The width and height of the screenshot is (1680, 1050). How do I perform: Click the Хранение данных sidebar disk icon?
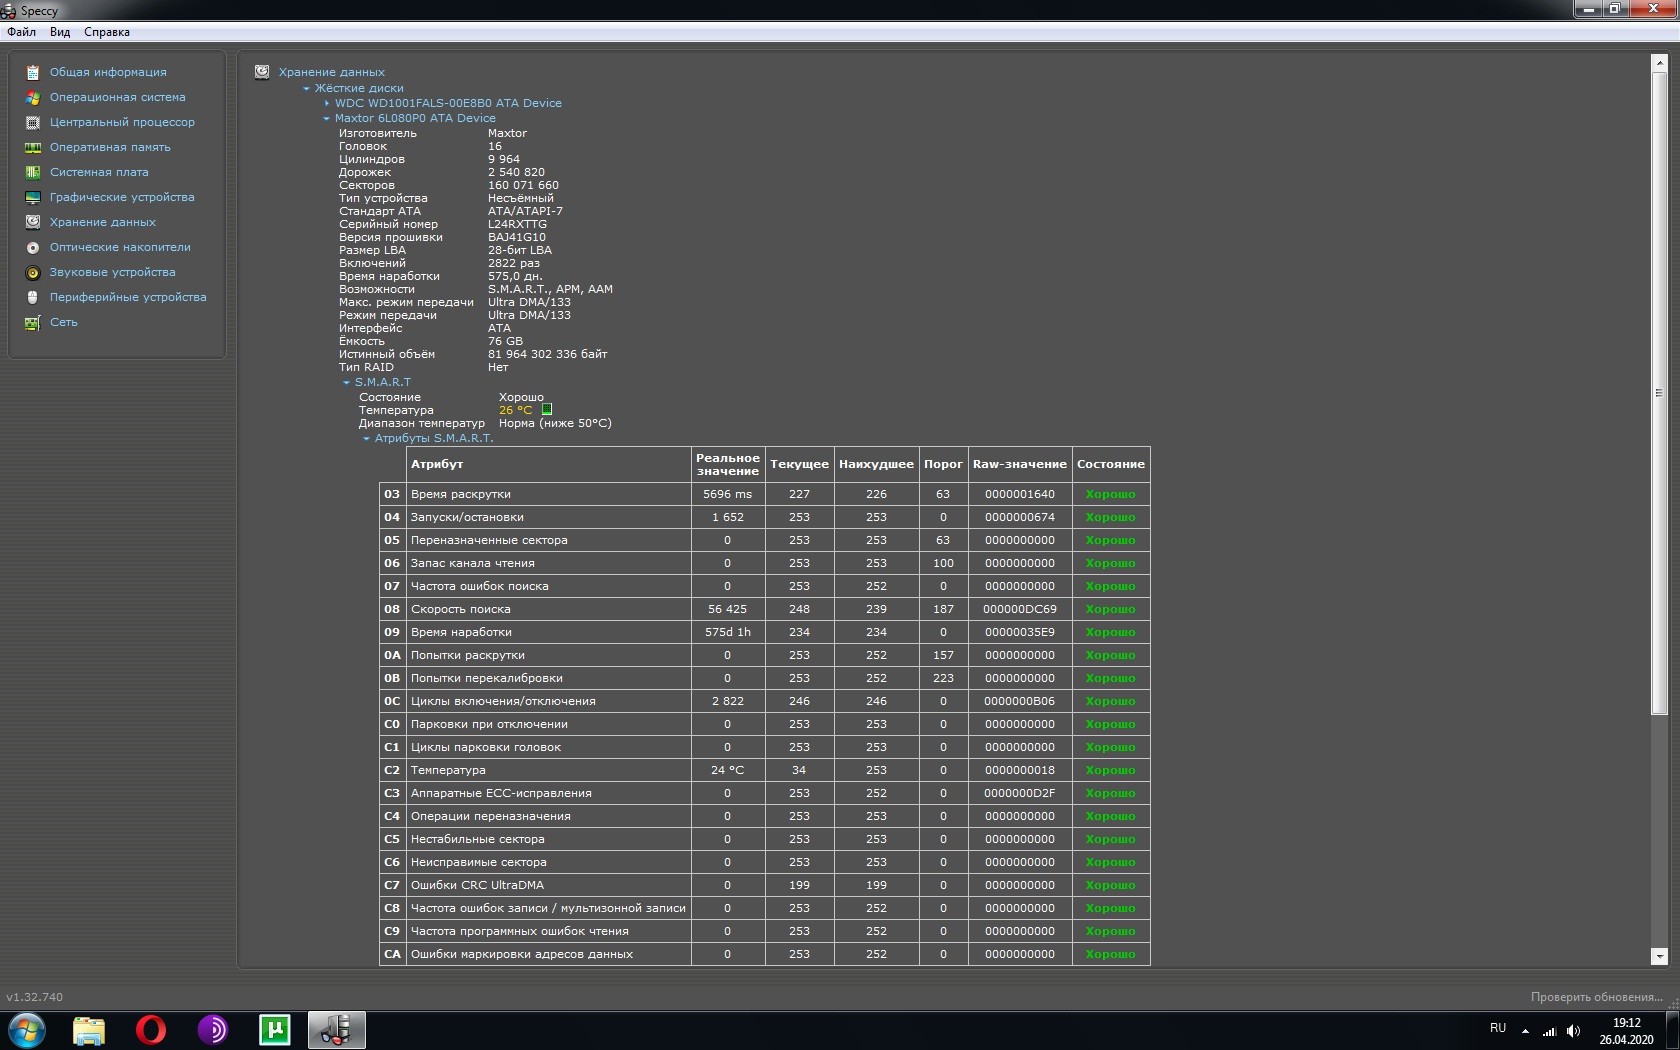[x=32, y=222]
